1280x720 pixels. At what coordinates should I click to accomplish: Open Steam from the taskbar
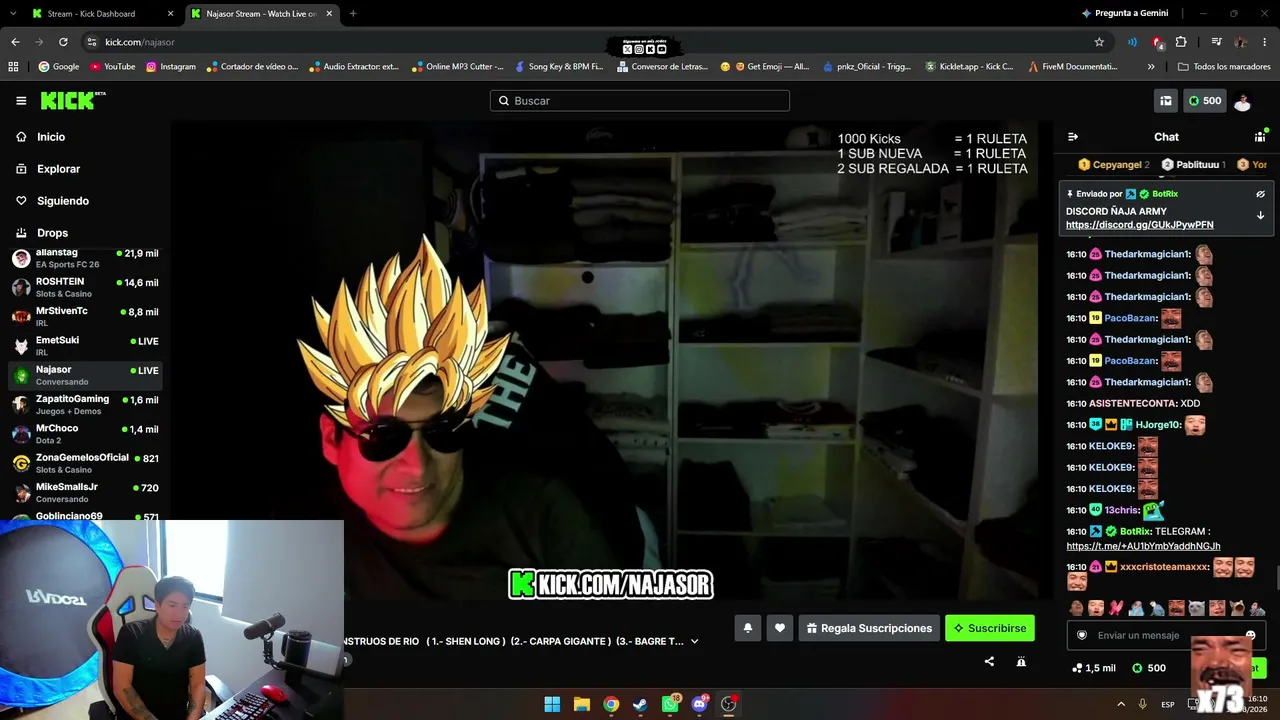640,704
